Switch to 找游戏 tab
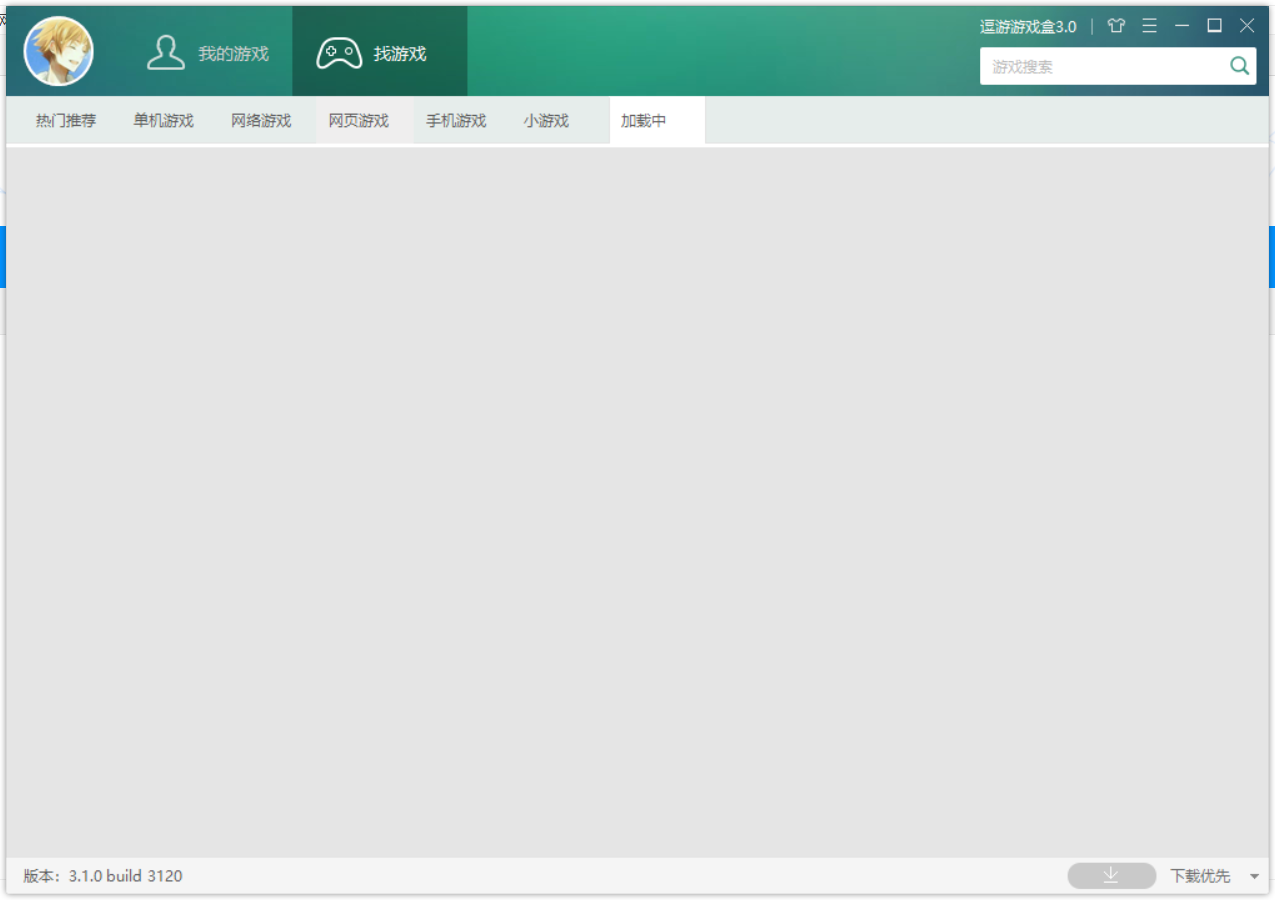The width and height of the screenshot is (1275, 900). tap(380, 53)
